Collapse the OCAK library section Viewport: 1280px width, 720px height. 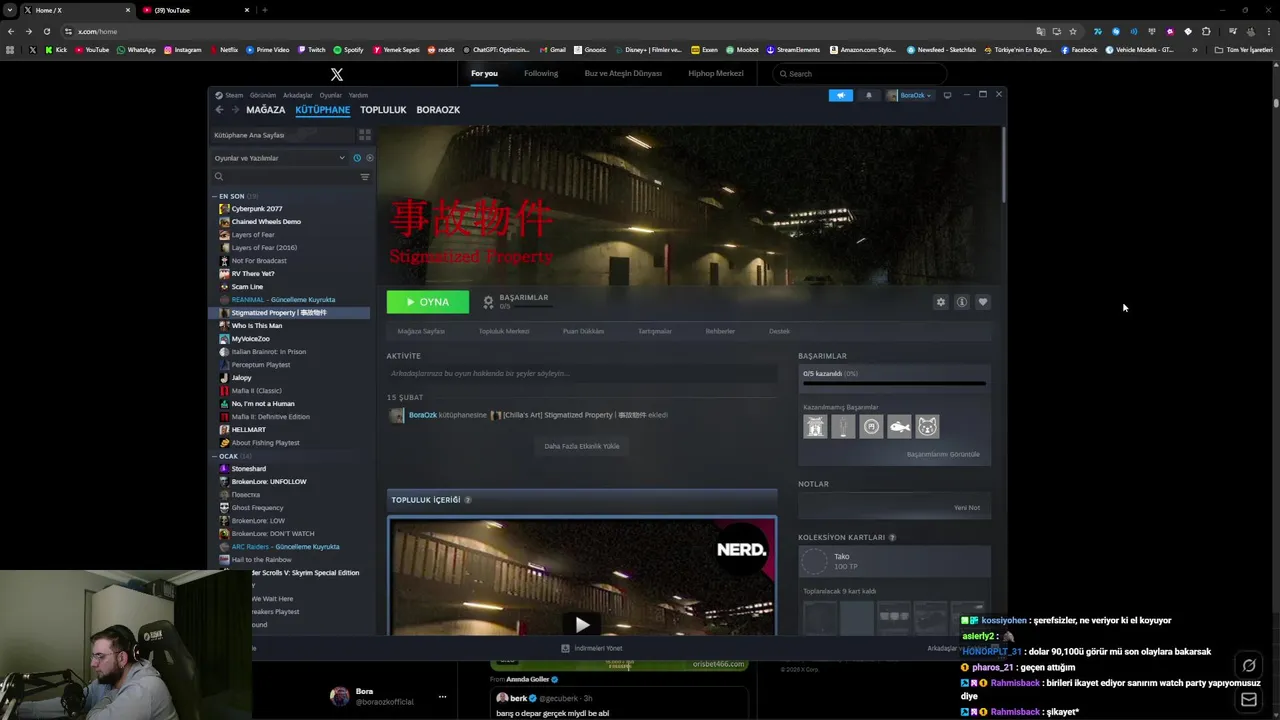214,456
